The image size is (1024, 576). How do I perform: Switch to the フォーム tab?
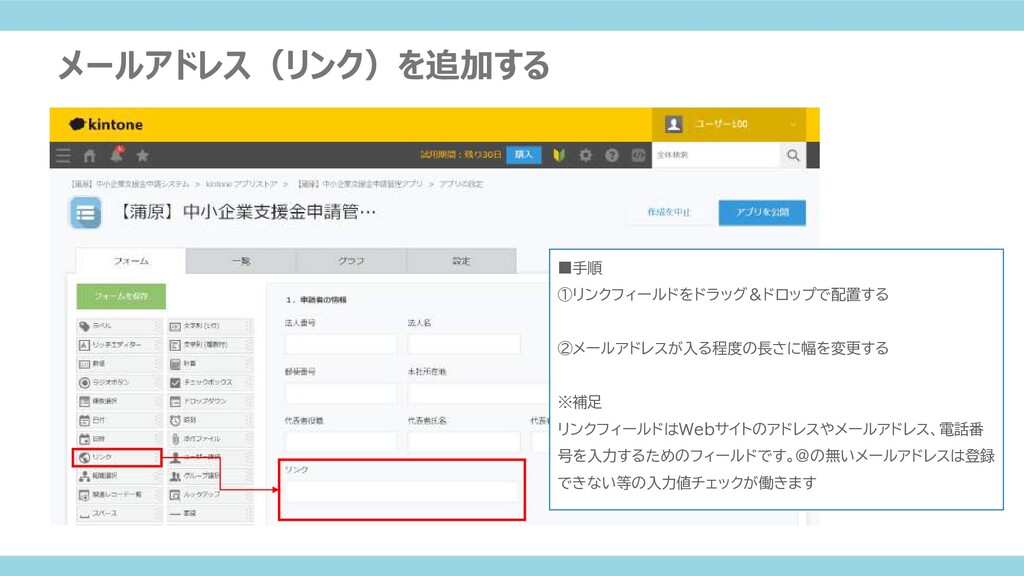131,261
